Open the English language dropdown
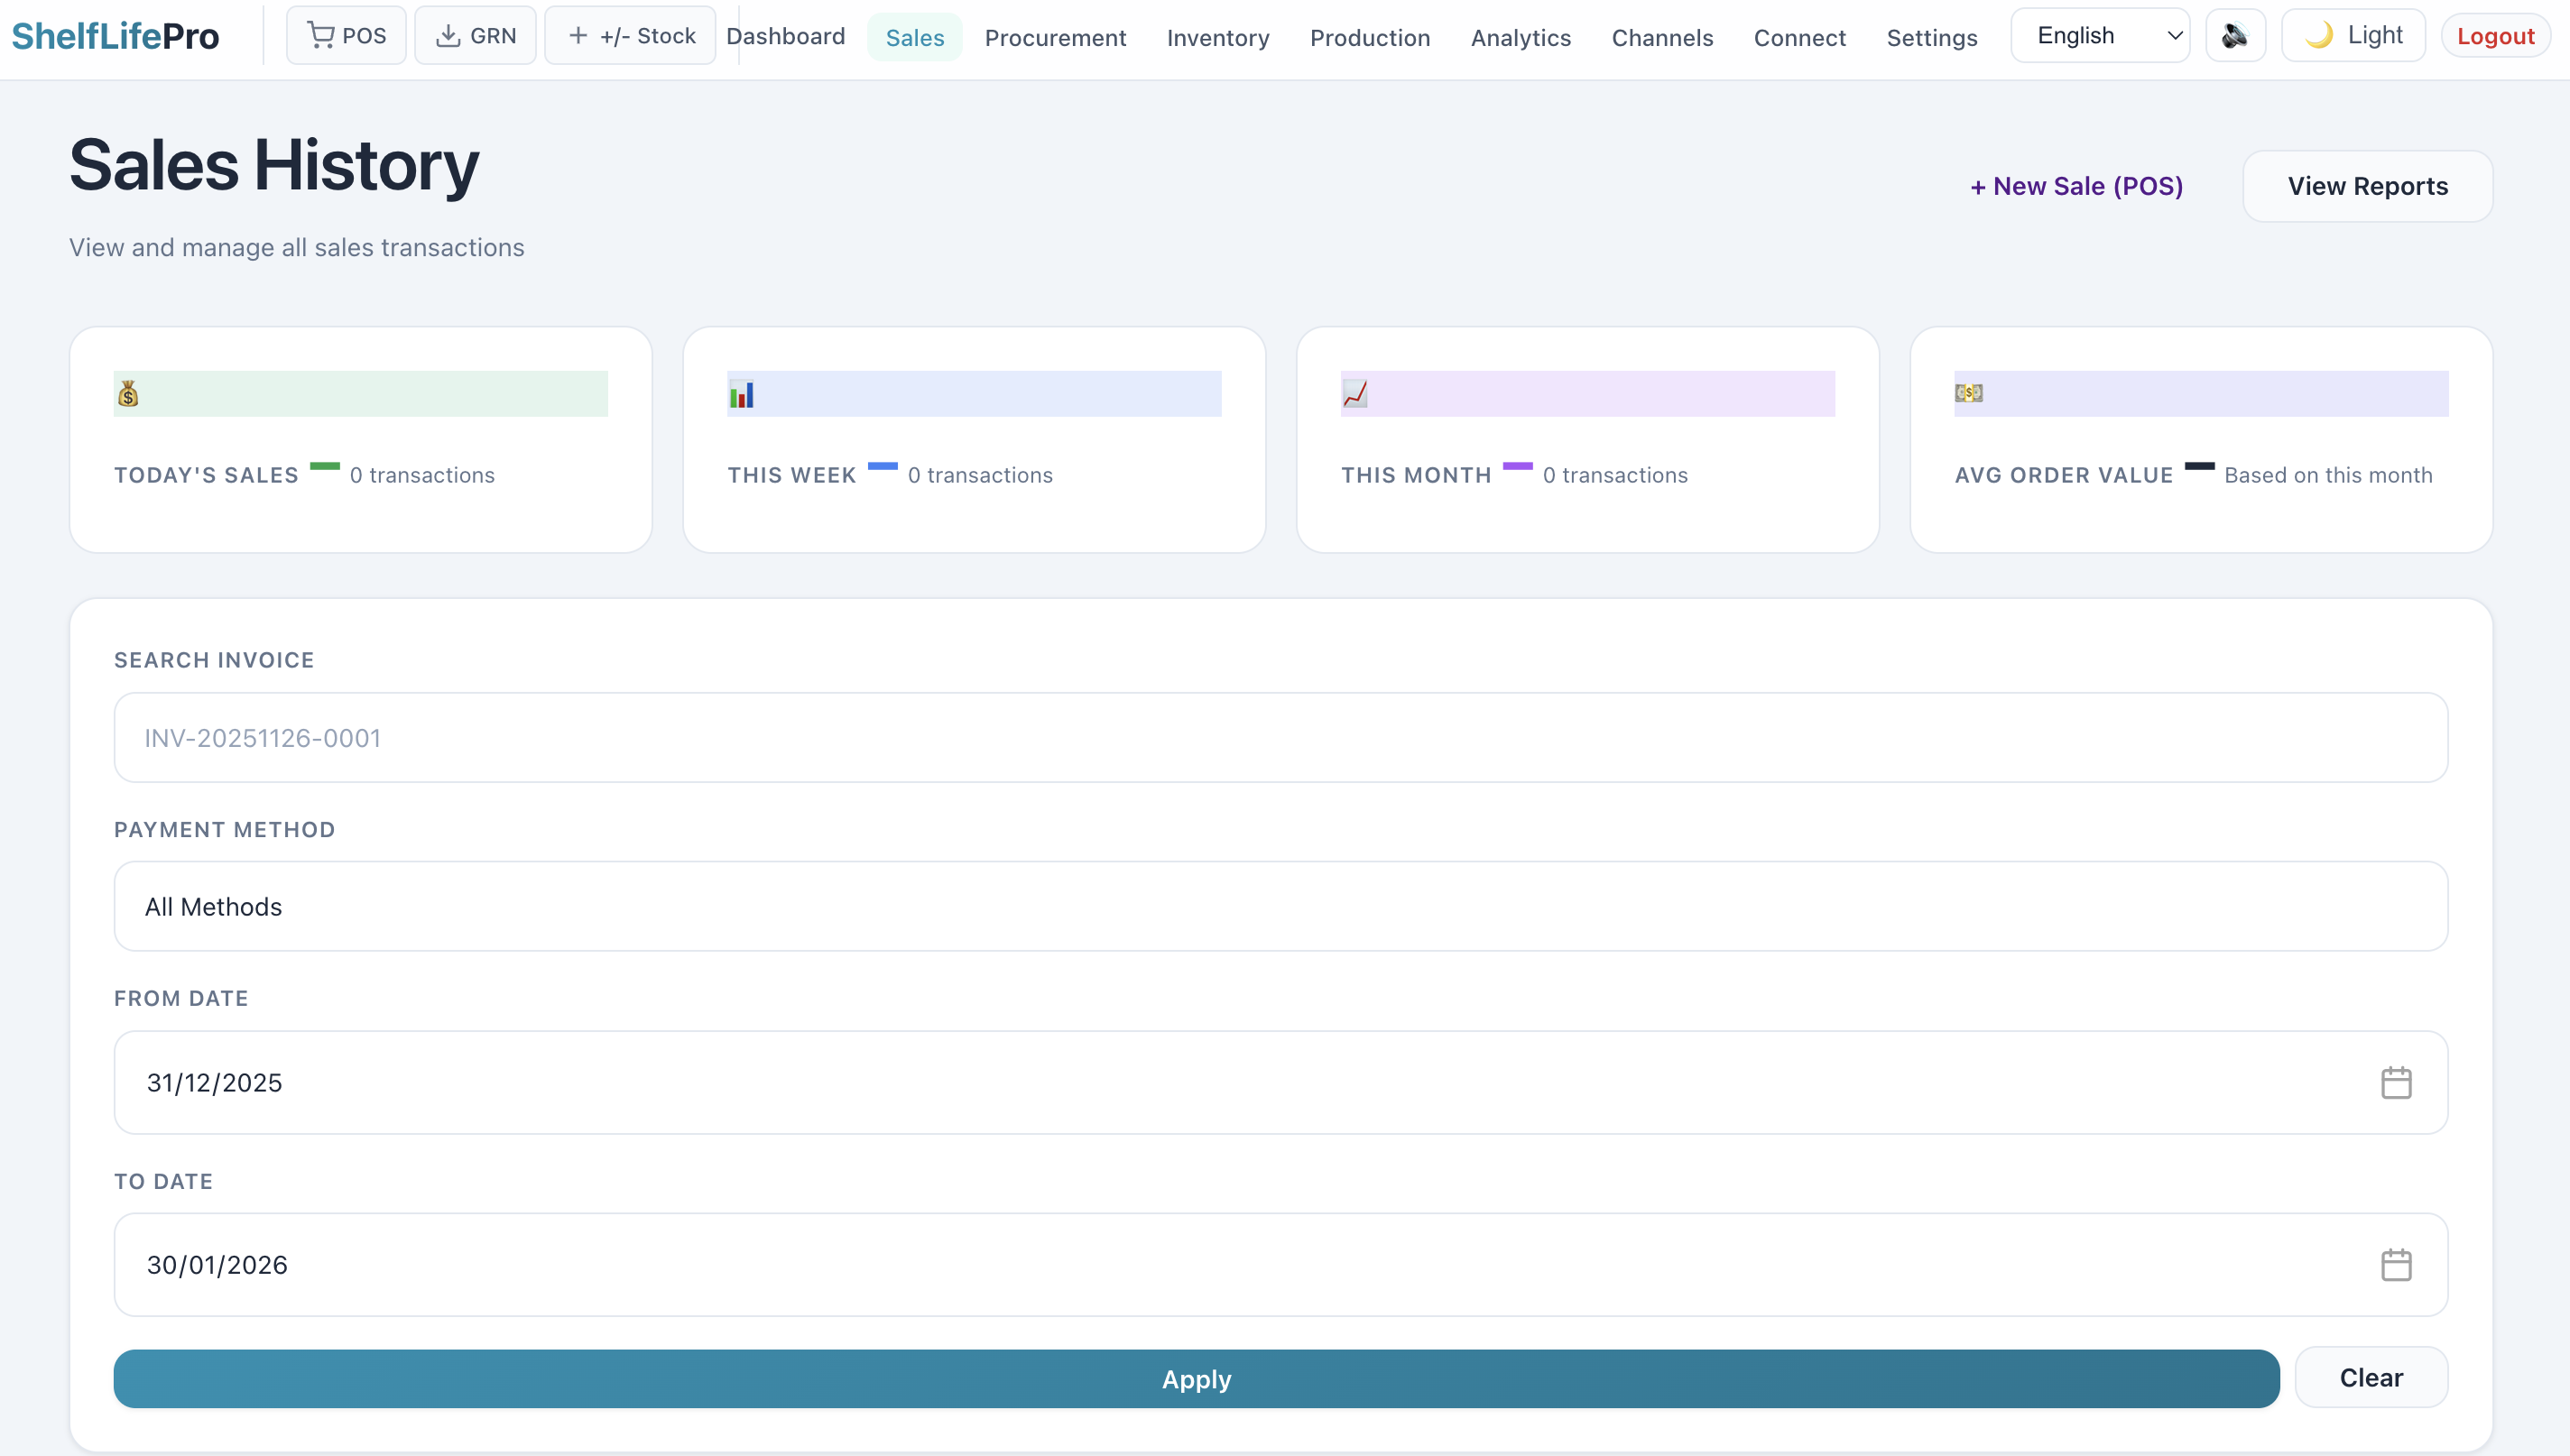The width and height of the screenshot is (2570, 1456). pyautogui.click(x=2099, y=36)
